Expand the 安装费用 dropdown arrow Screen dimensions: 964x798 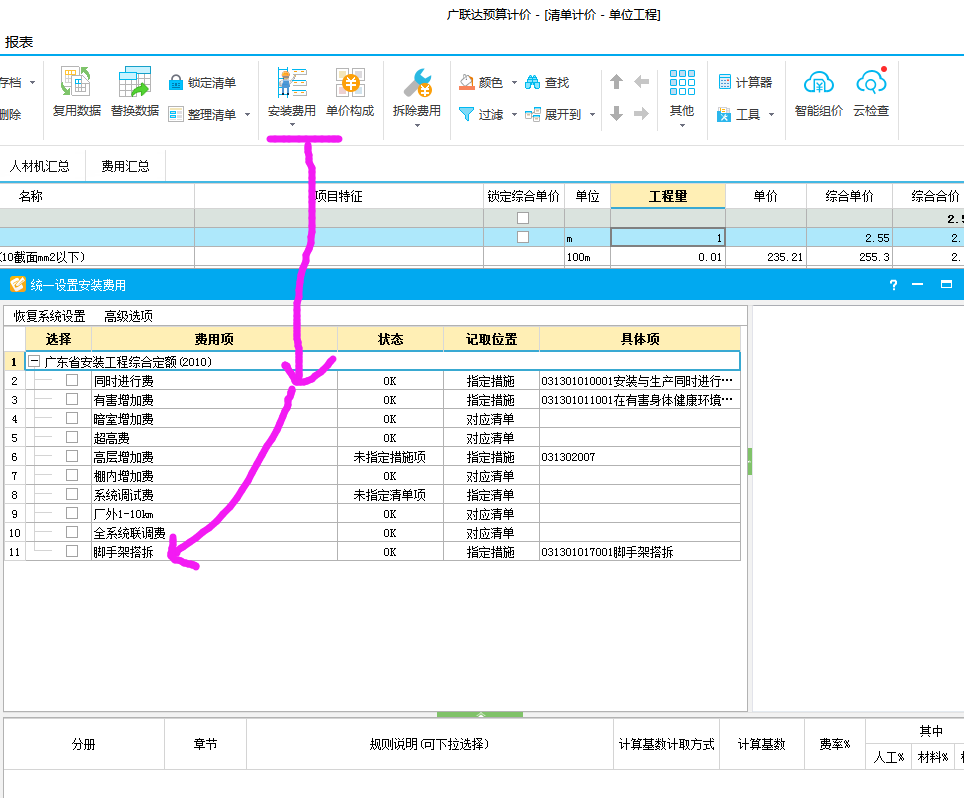coord(292,125)
